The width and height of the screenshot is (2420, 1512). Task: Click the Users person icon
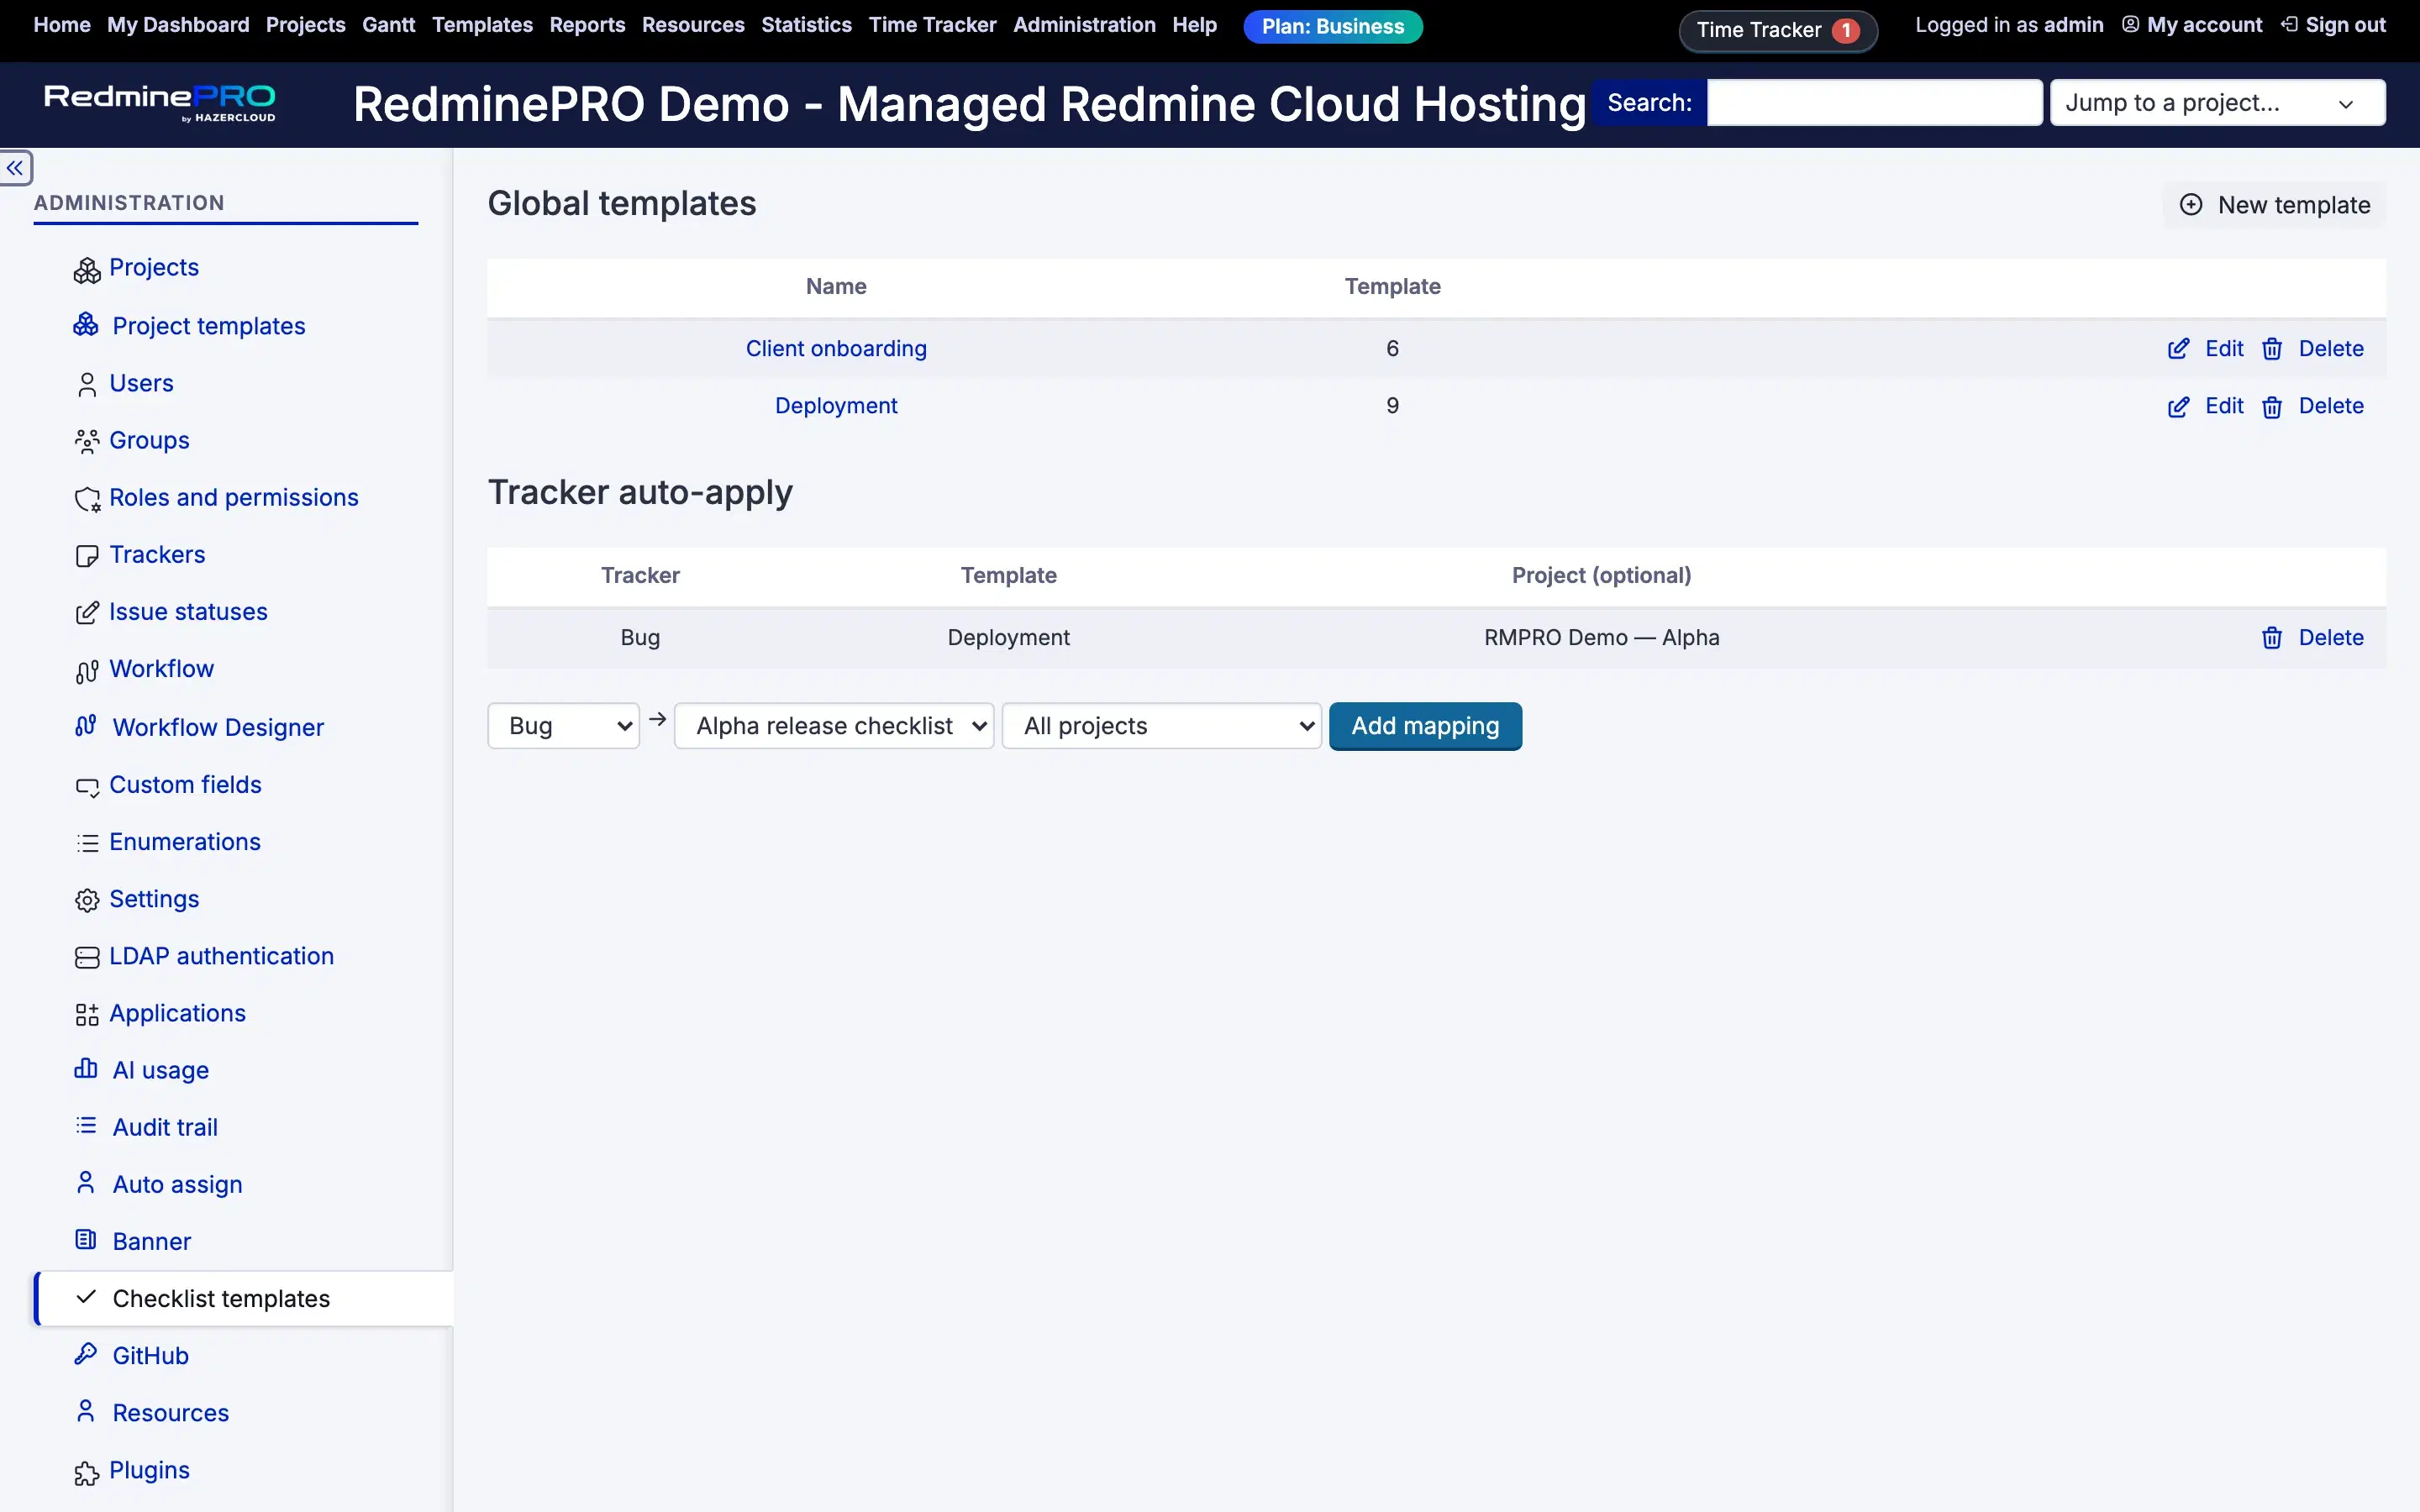(x=87, y=385)
